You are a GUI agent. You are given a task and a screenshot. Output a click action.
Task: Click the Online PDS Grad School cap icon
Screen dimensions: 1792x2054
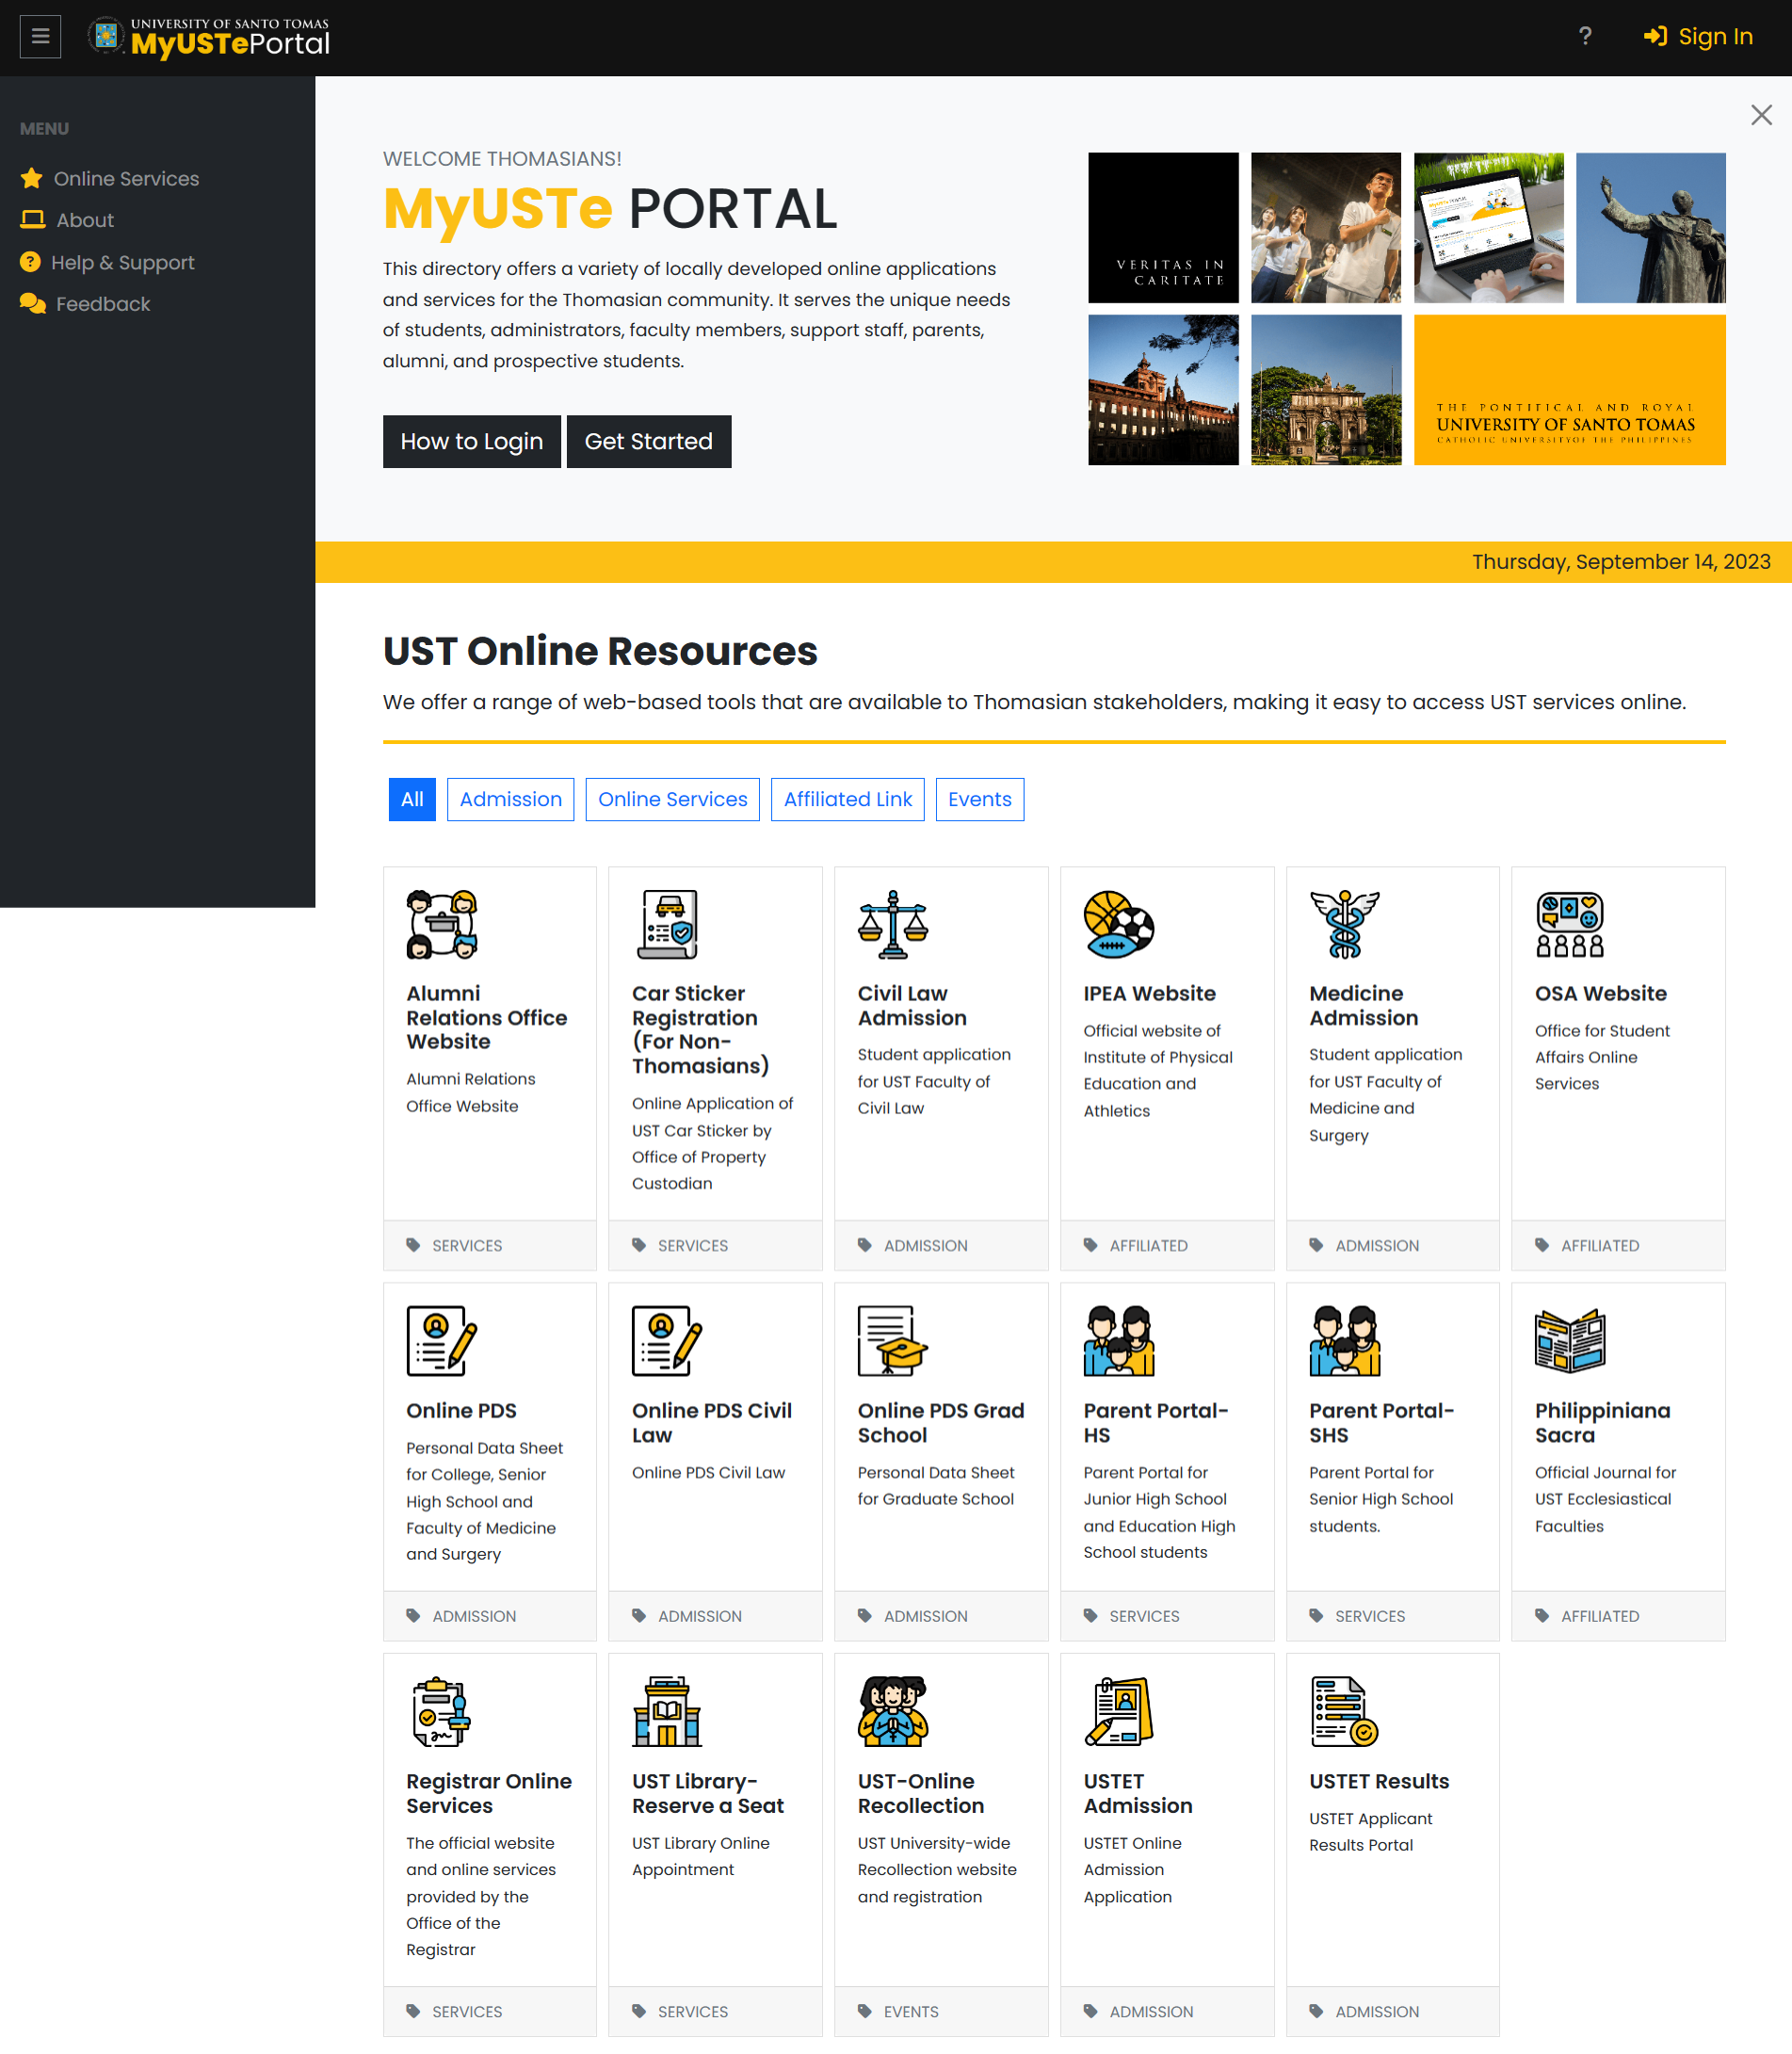pos(893,1341)
